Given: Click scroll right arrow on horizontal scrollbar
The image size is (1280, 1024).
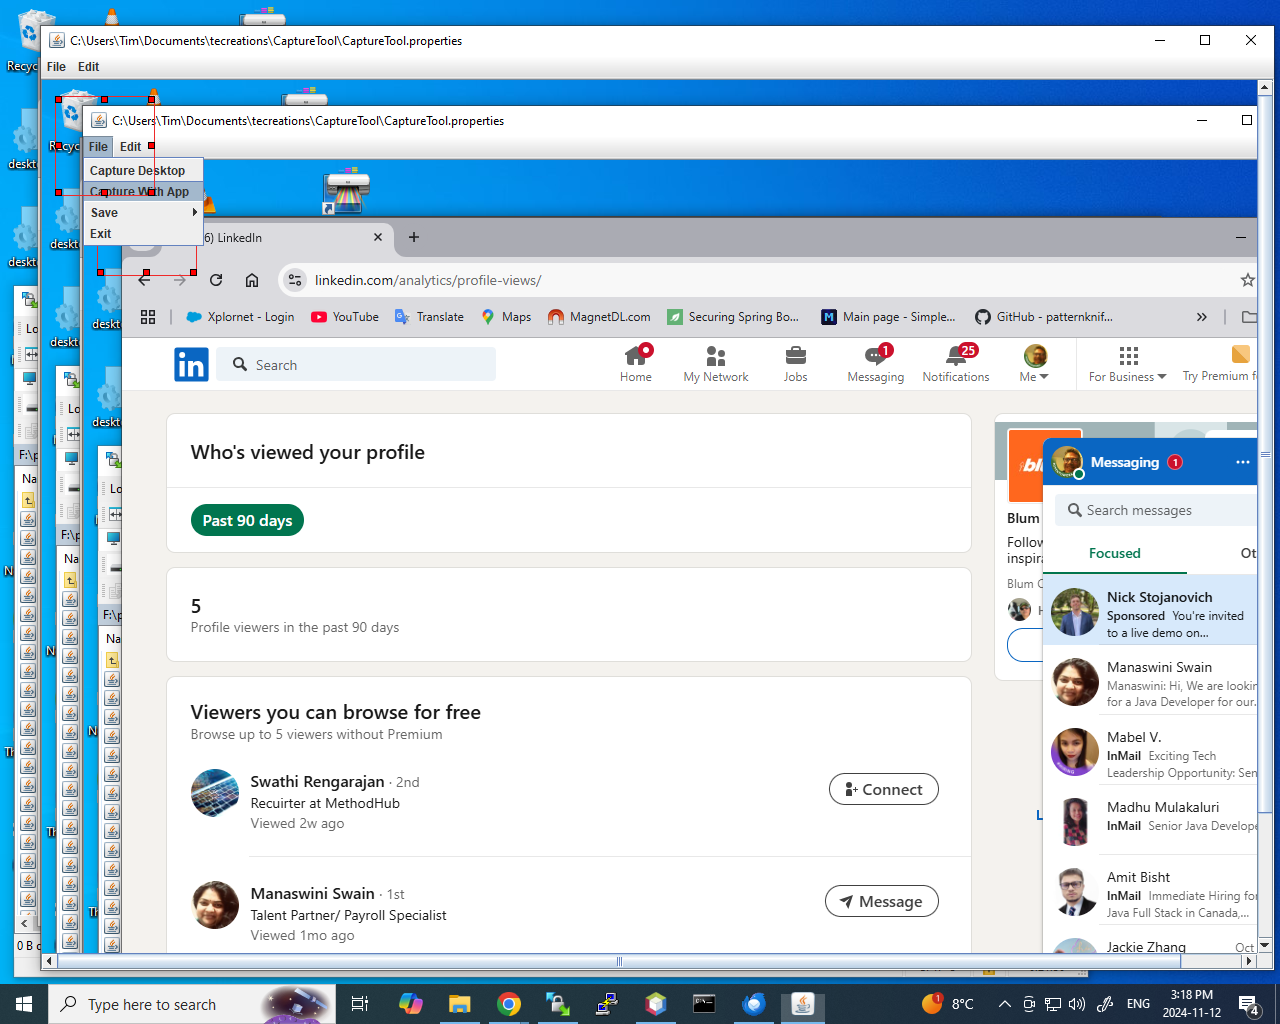Looking at the screenshot, I should click(1248, 961).
